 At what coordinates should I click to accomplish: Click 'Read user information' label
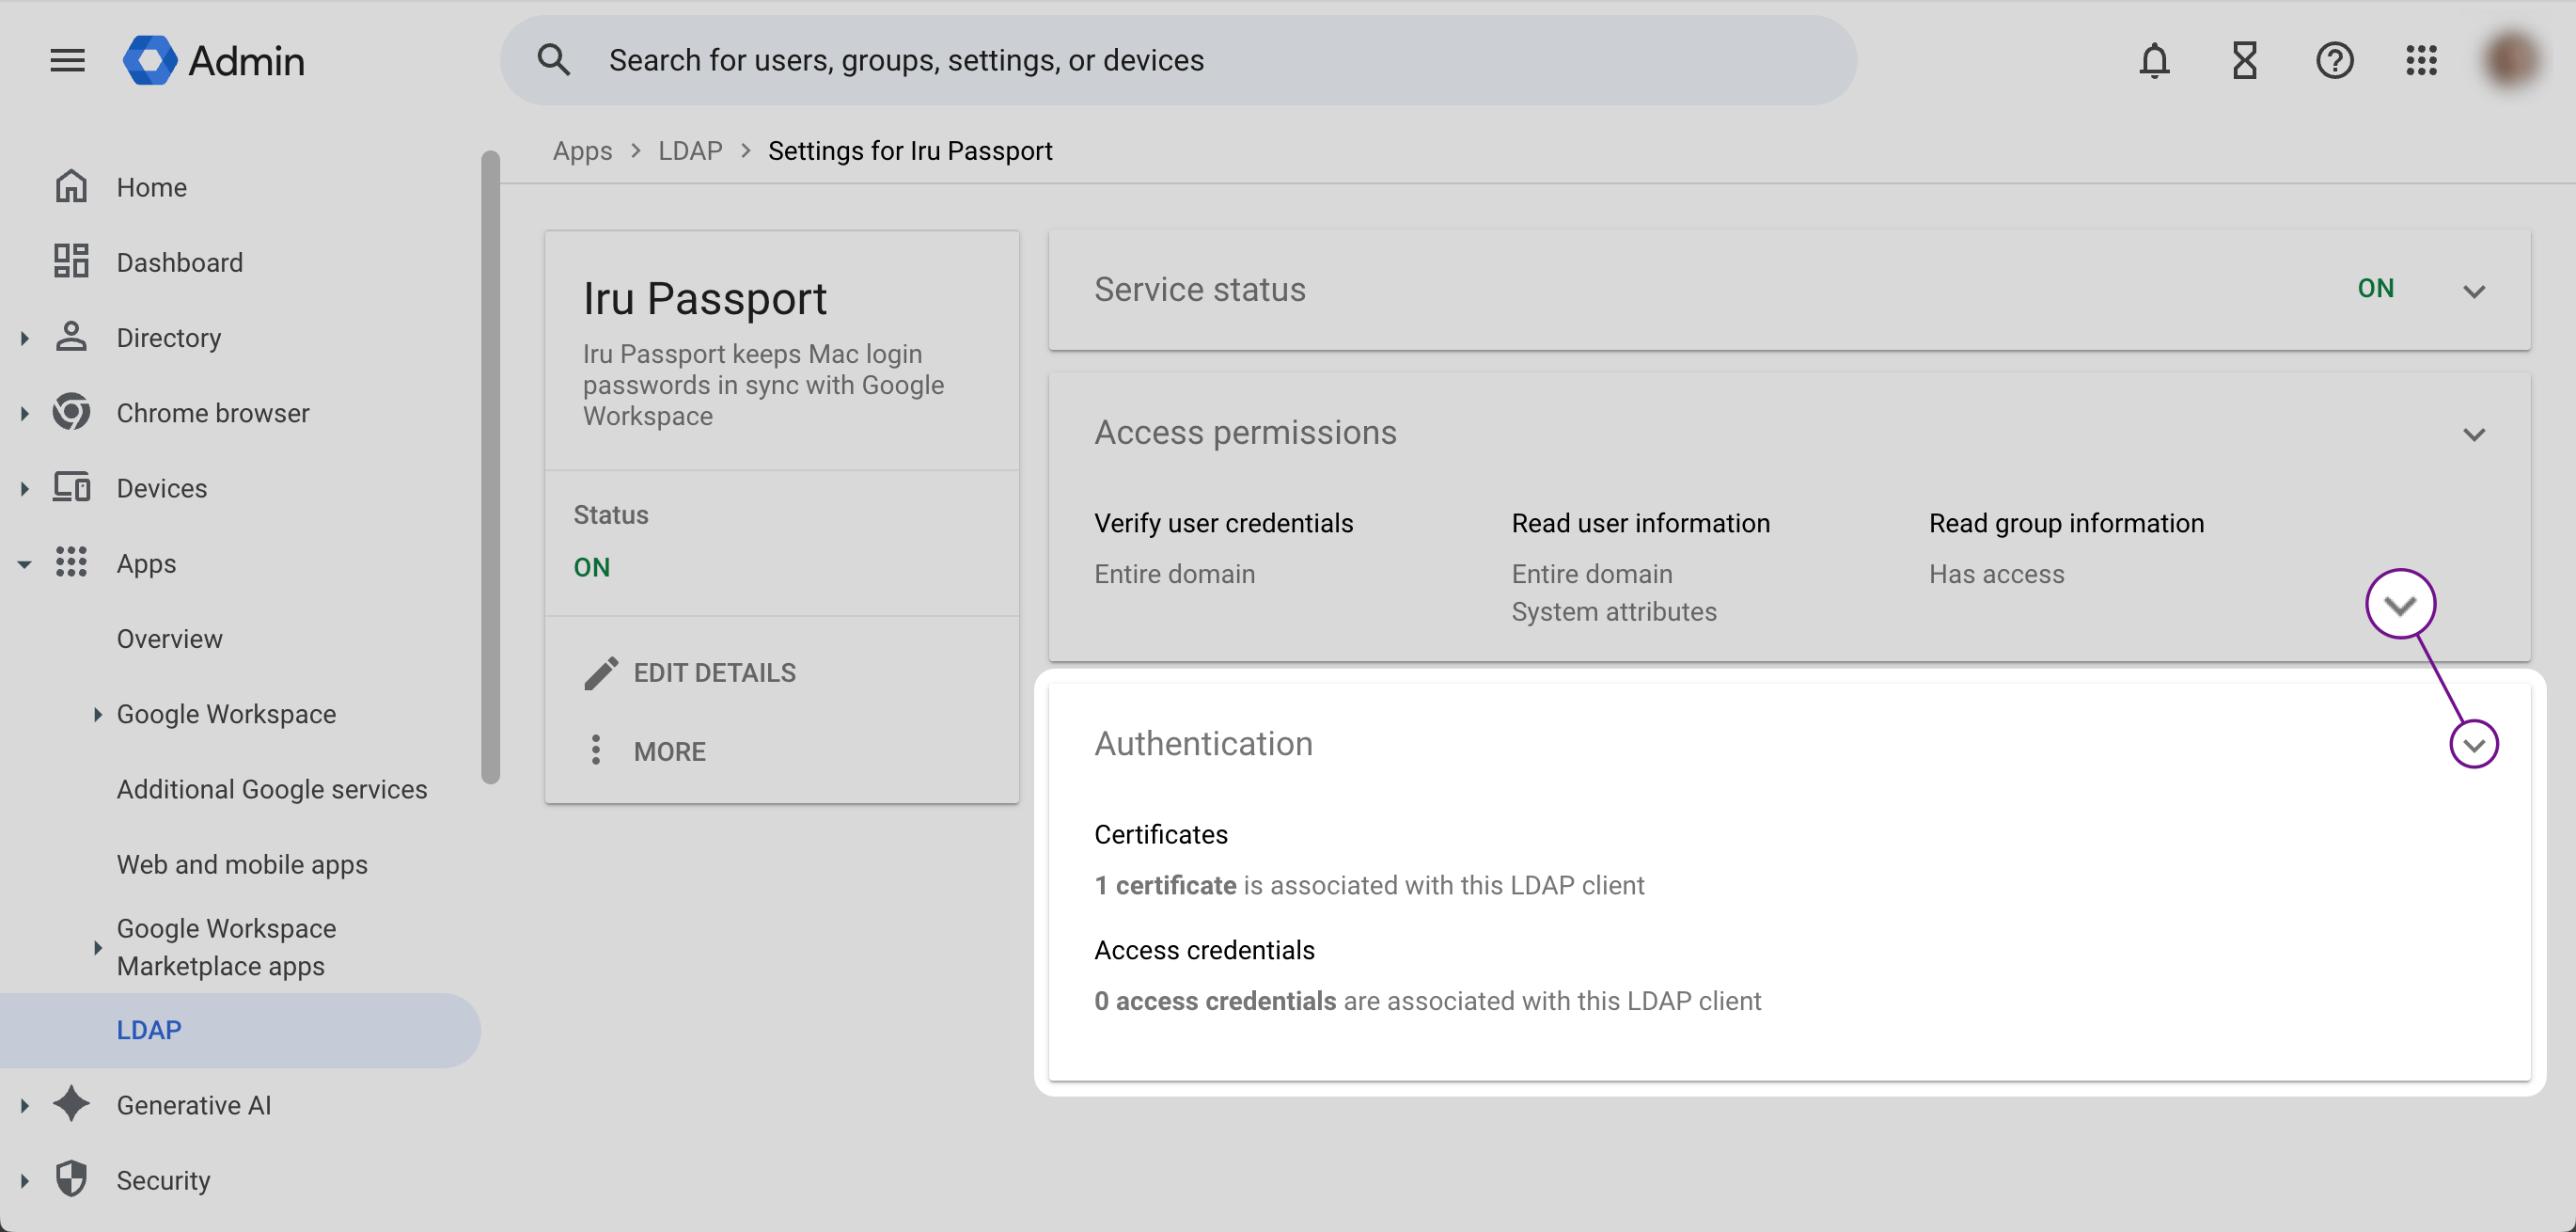[1640, 523]
